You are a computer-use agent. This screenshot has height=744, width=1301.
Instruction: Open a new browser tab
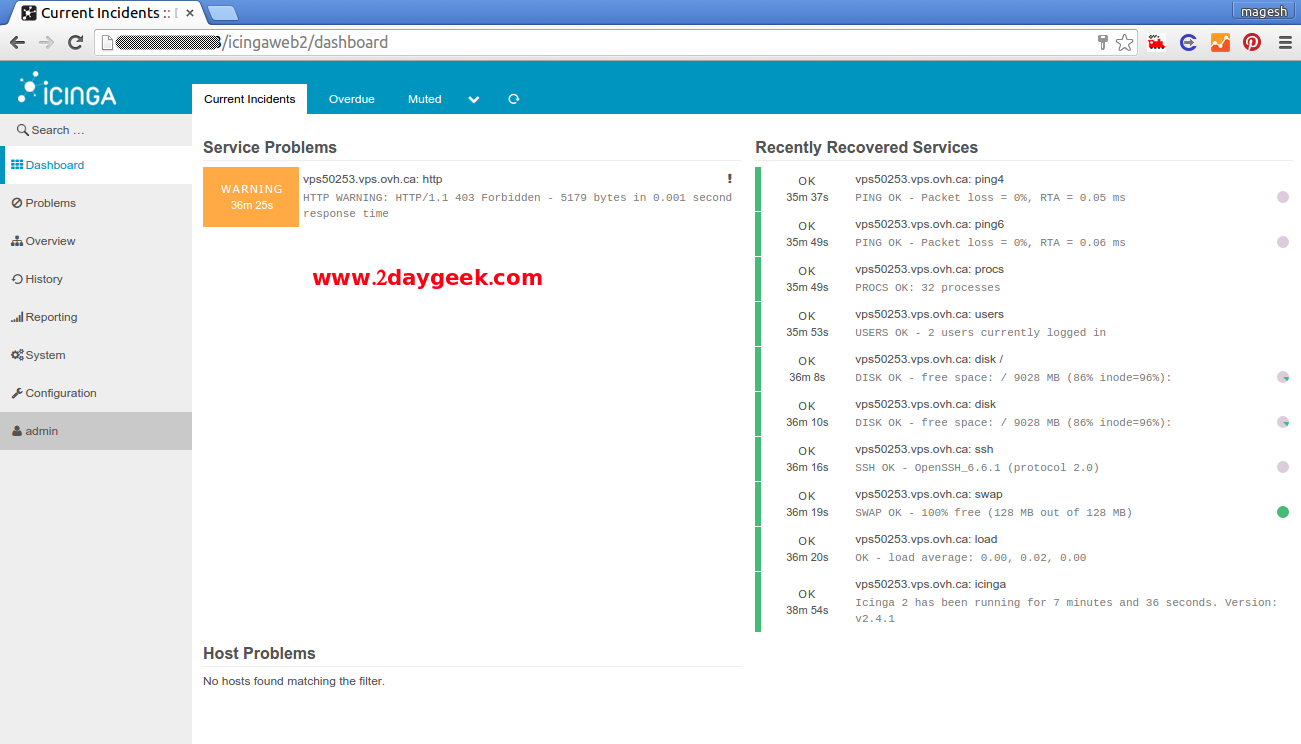tap(222, 13)
